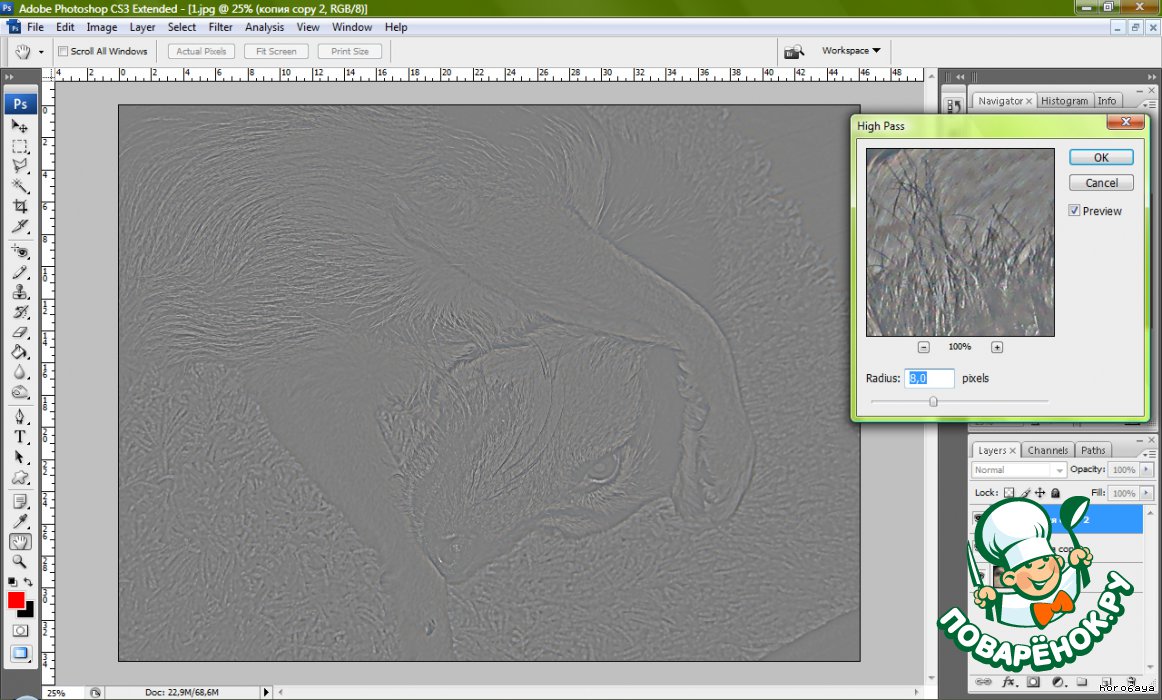Click OK in High Pass dialog
Image resolution: width=1162 pixels, height=700 pixels.
tap(1101, 157)
